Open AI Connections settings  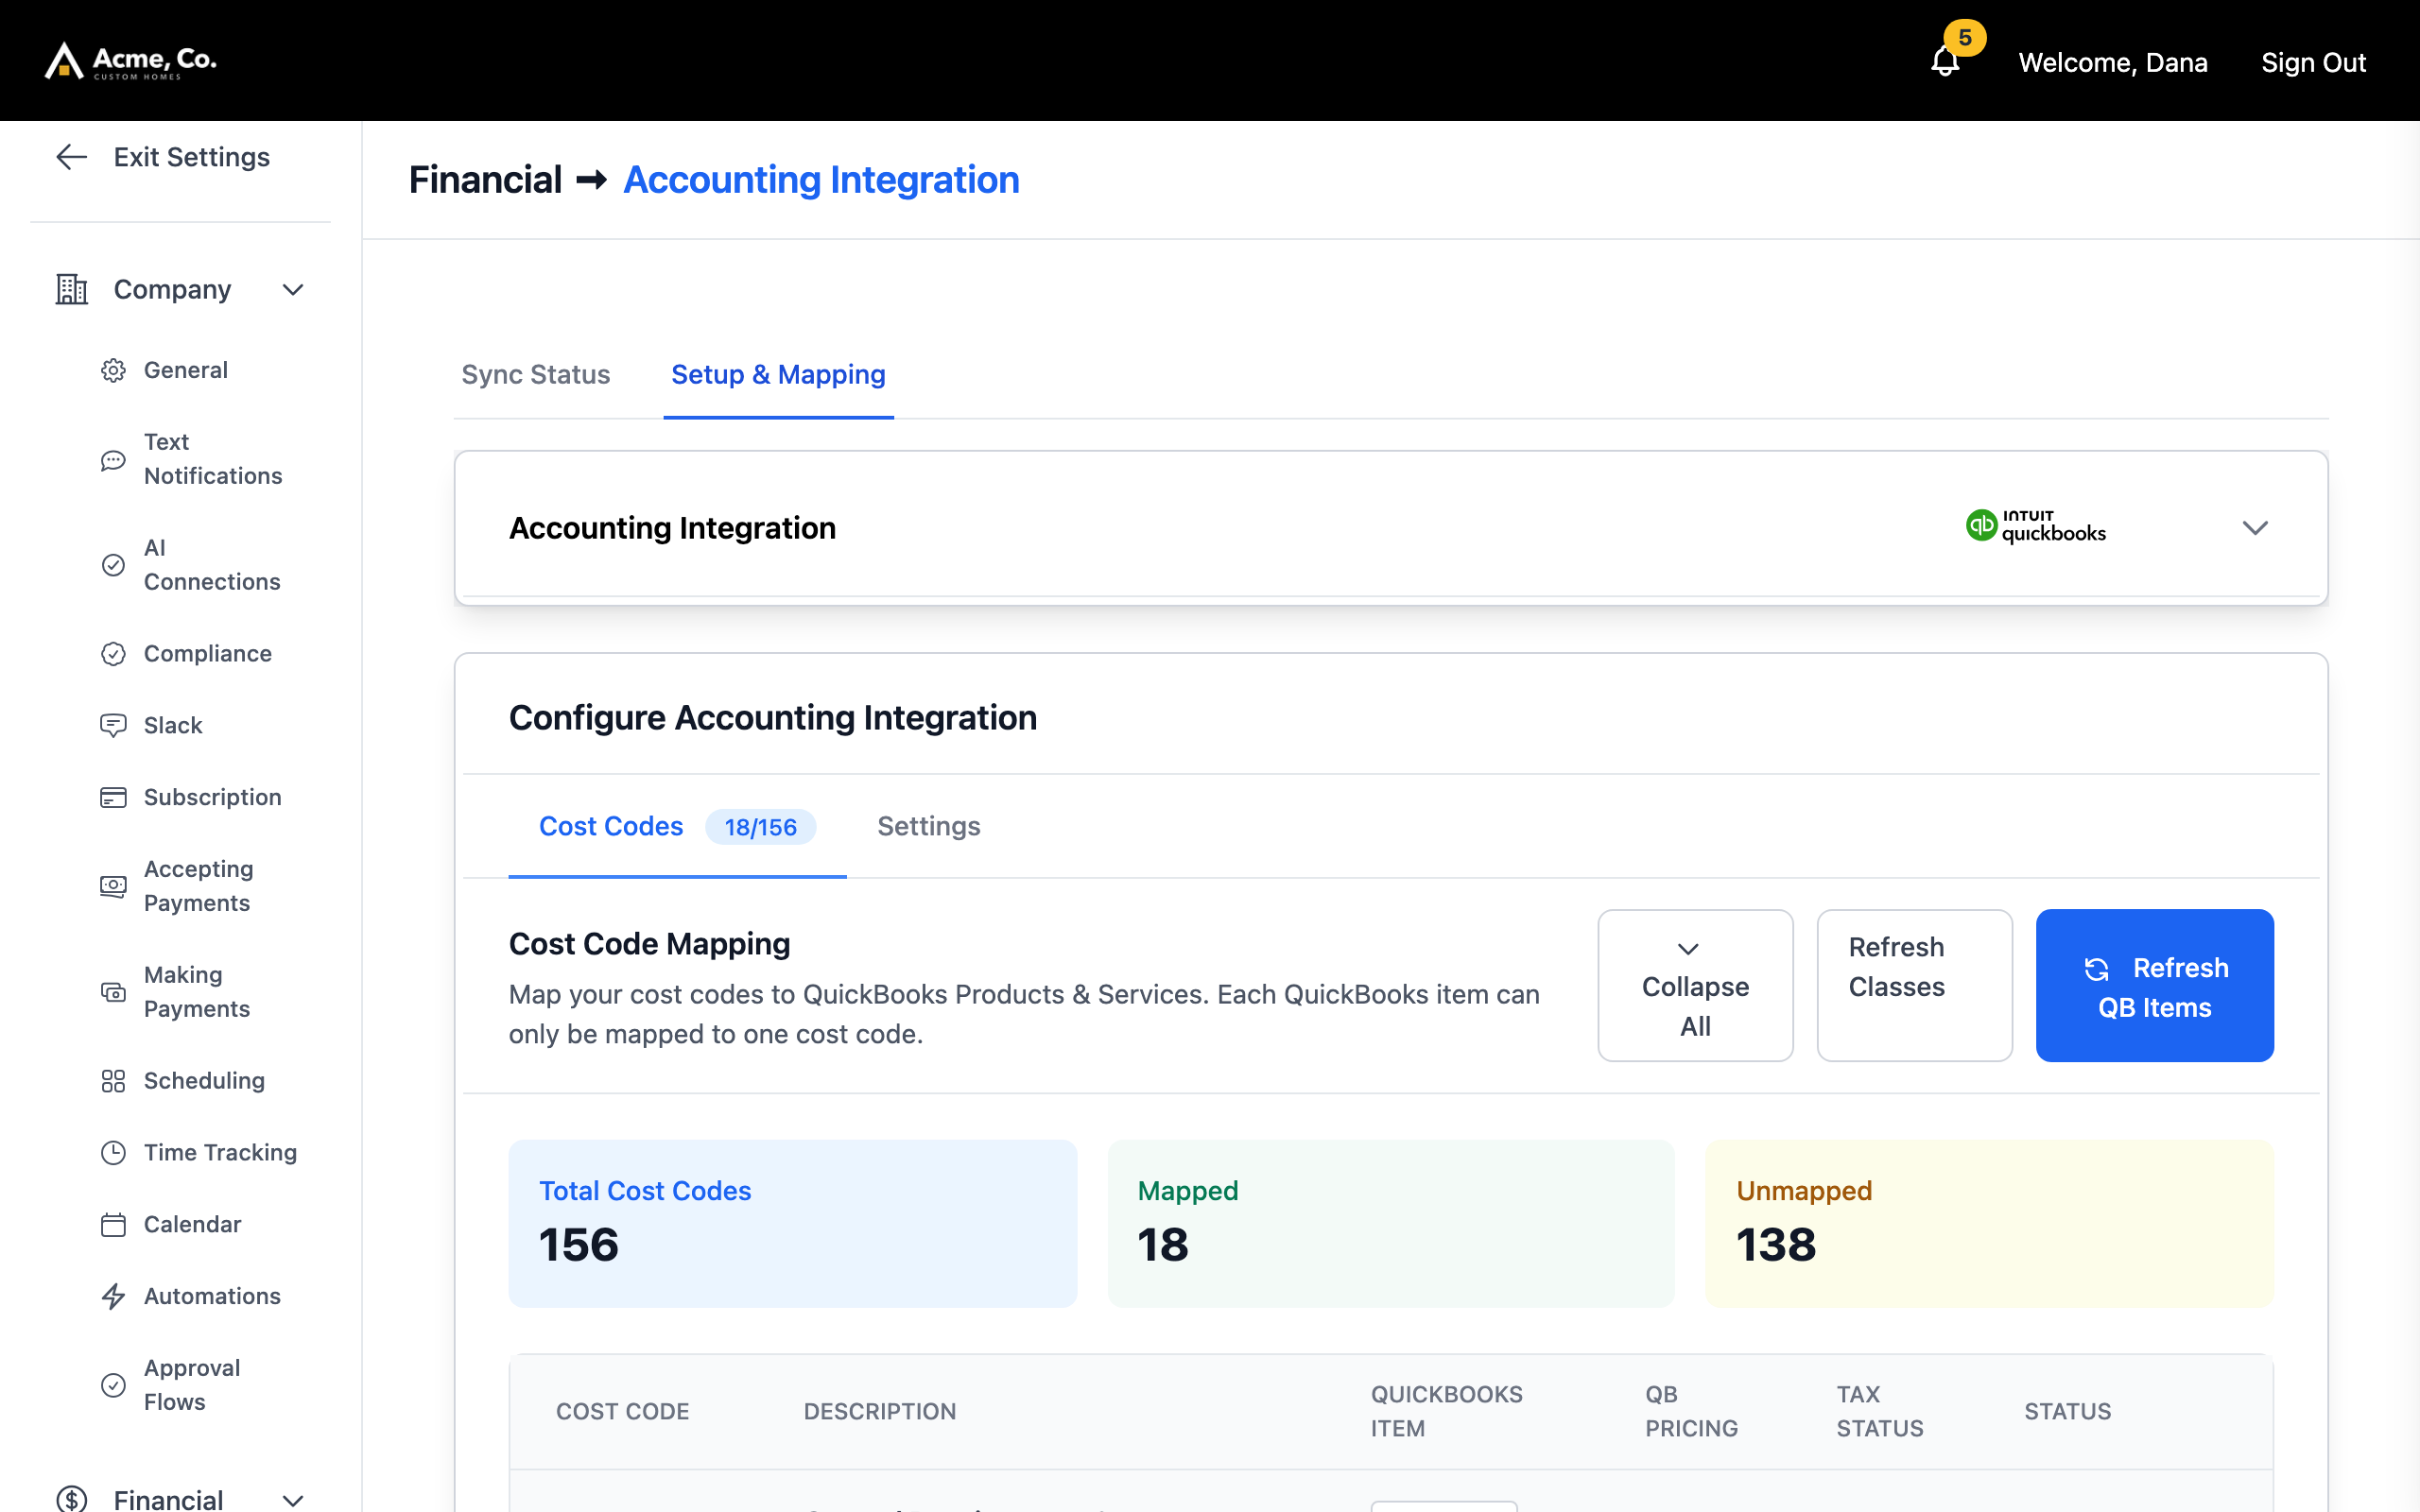click(x=212, y=565)
